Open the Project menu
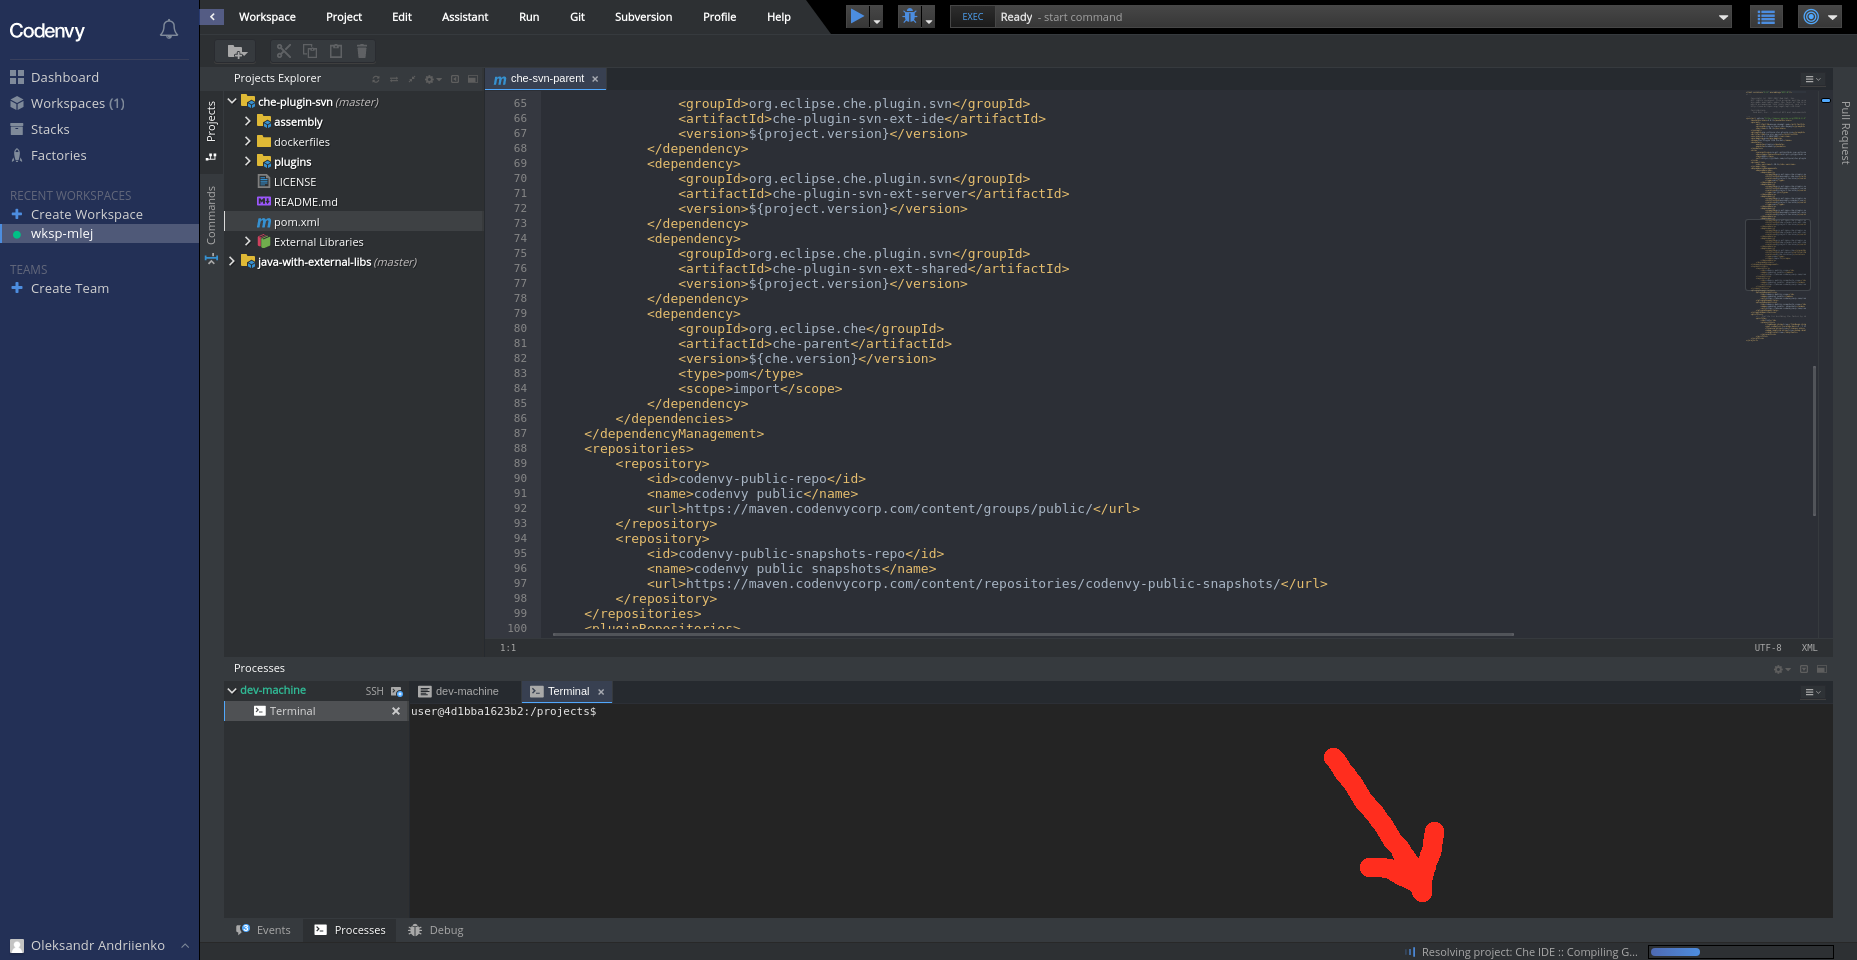Screen dimensions: 1857x960 (344, 17)
